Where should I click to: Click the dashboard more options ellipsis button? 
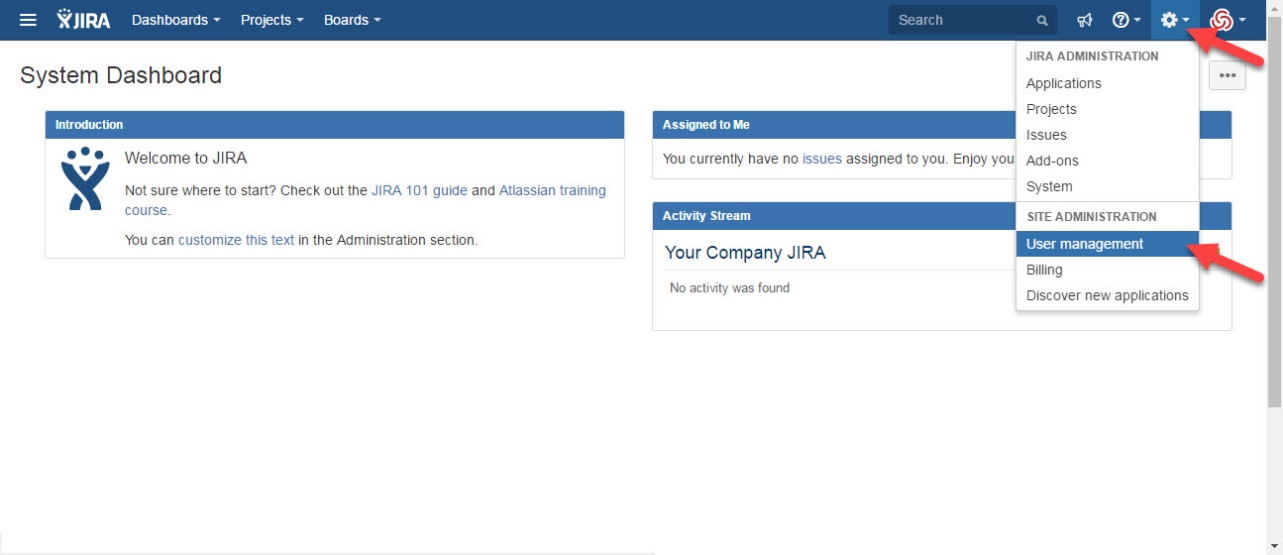point(1227,76)
